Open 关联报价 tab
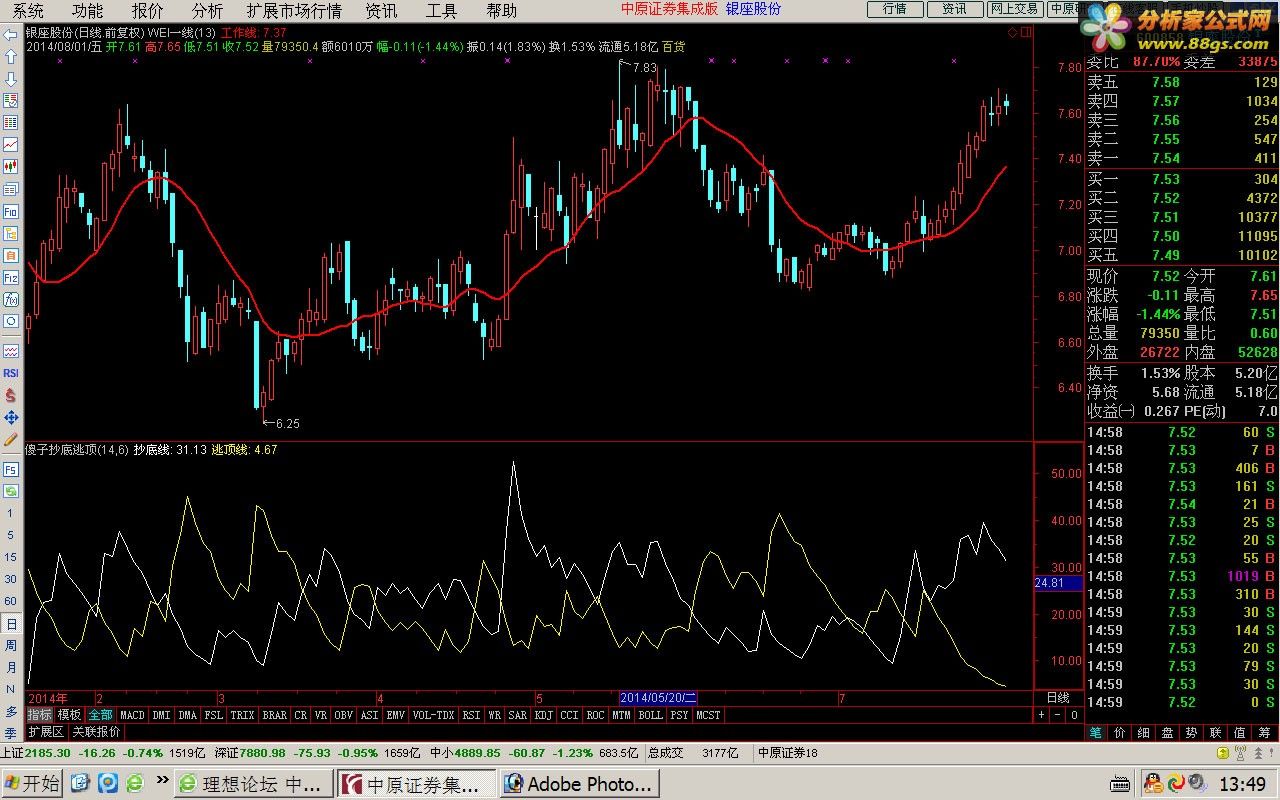 tap(97, 732)
